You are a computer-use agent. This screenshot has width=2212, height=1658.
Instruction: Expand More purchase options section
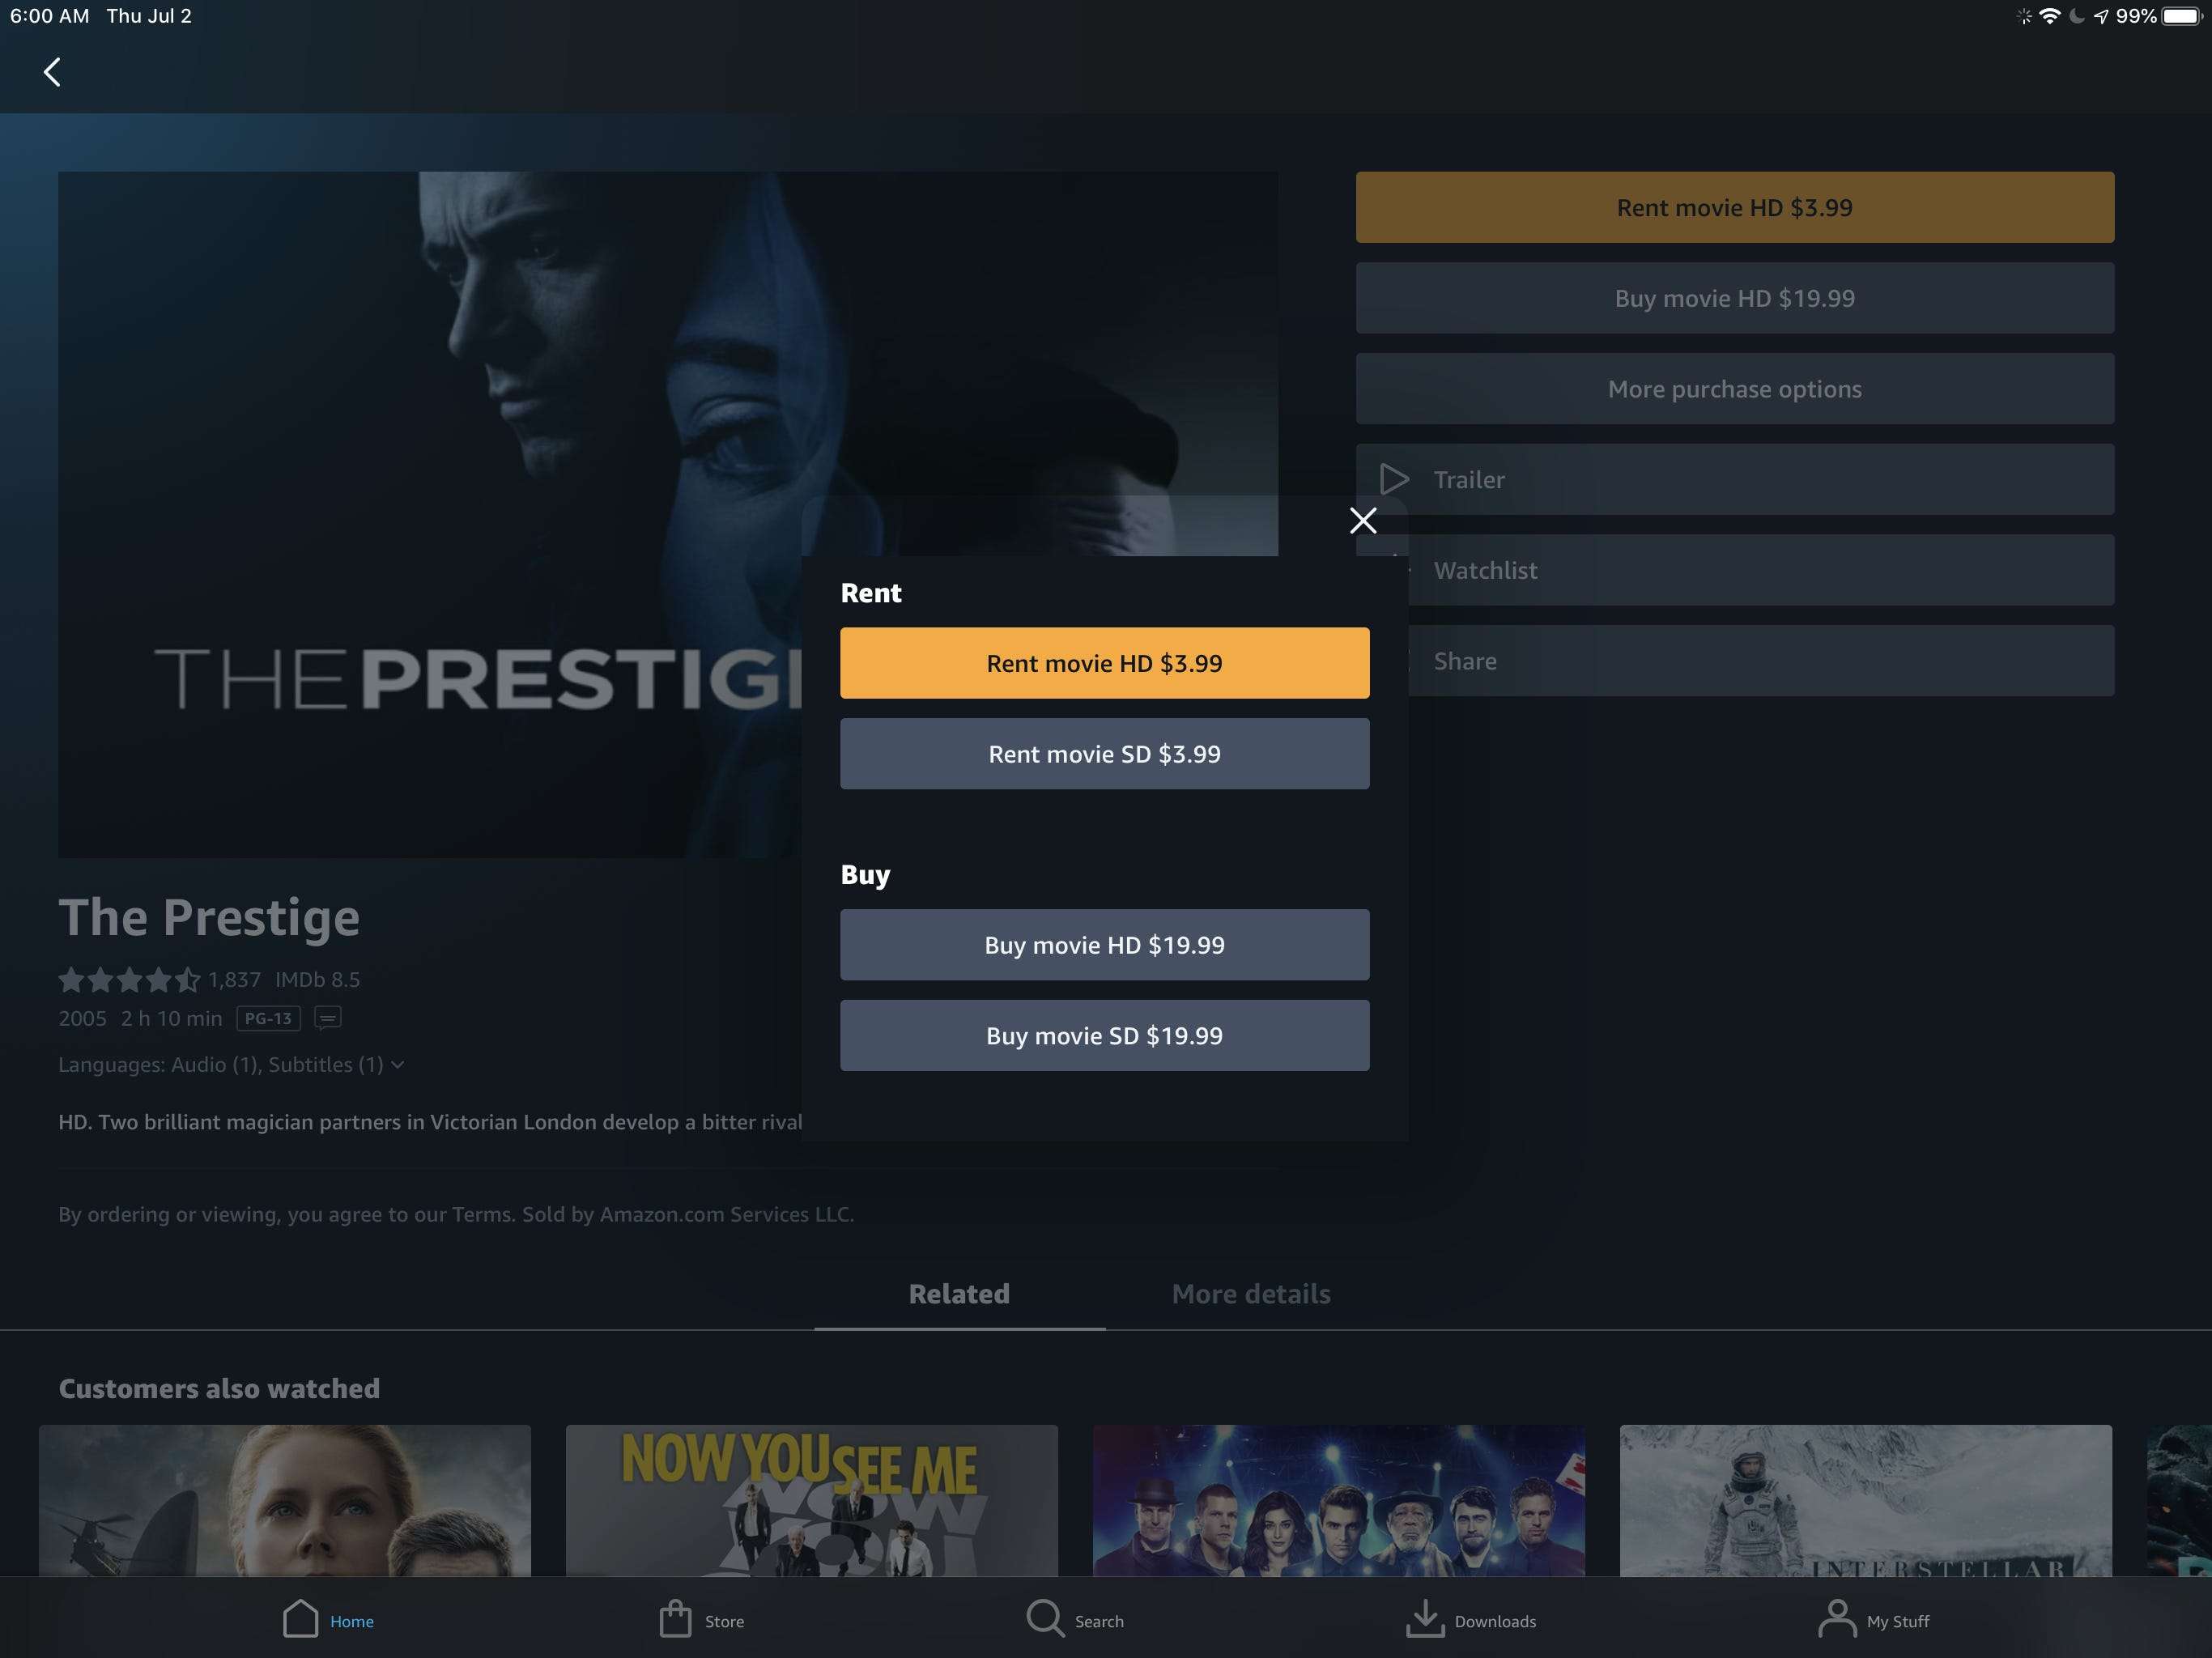1735,387
